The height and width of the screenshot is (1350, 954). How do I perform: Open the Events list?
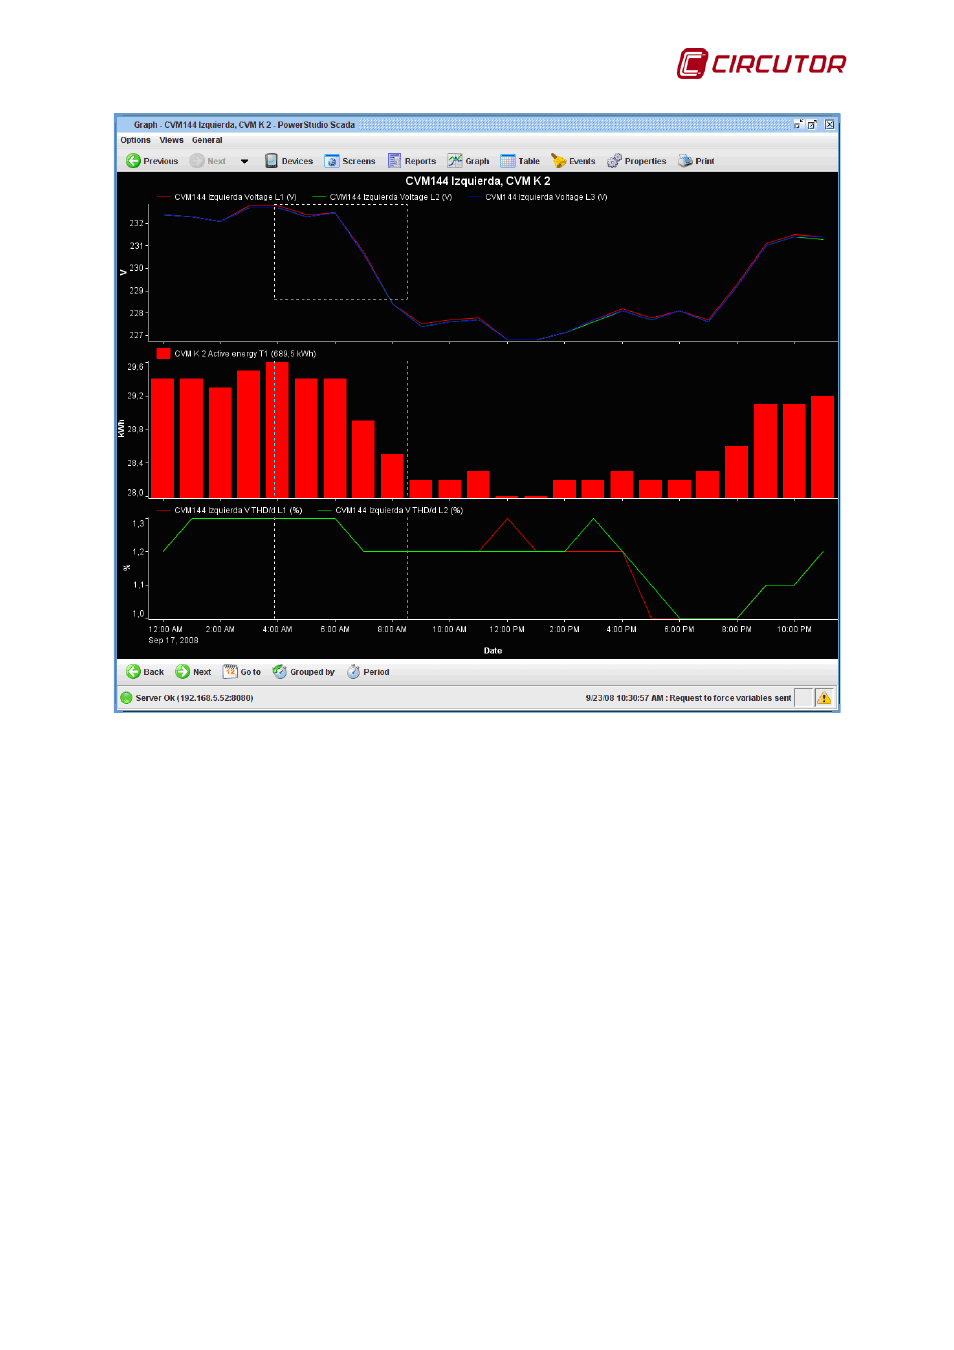click(x=573, y=161)
